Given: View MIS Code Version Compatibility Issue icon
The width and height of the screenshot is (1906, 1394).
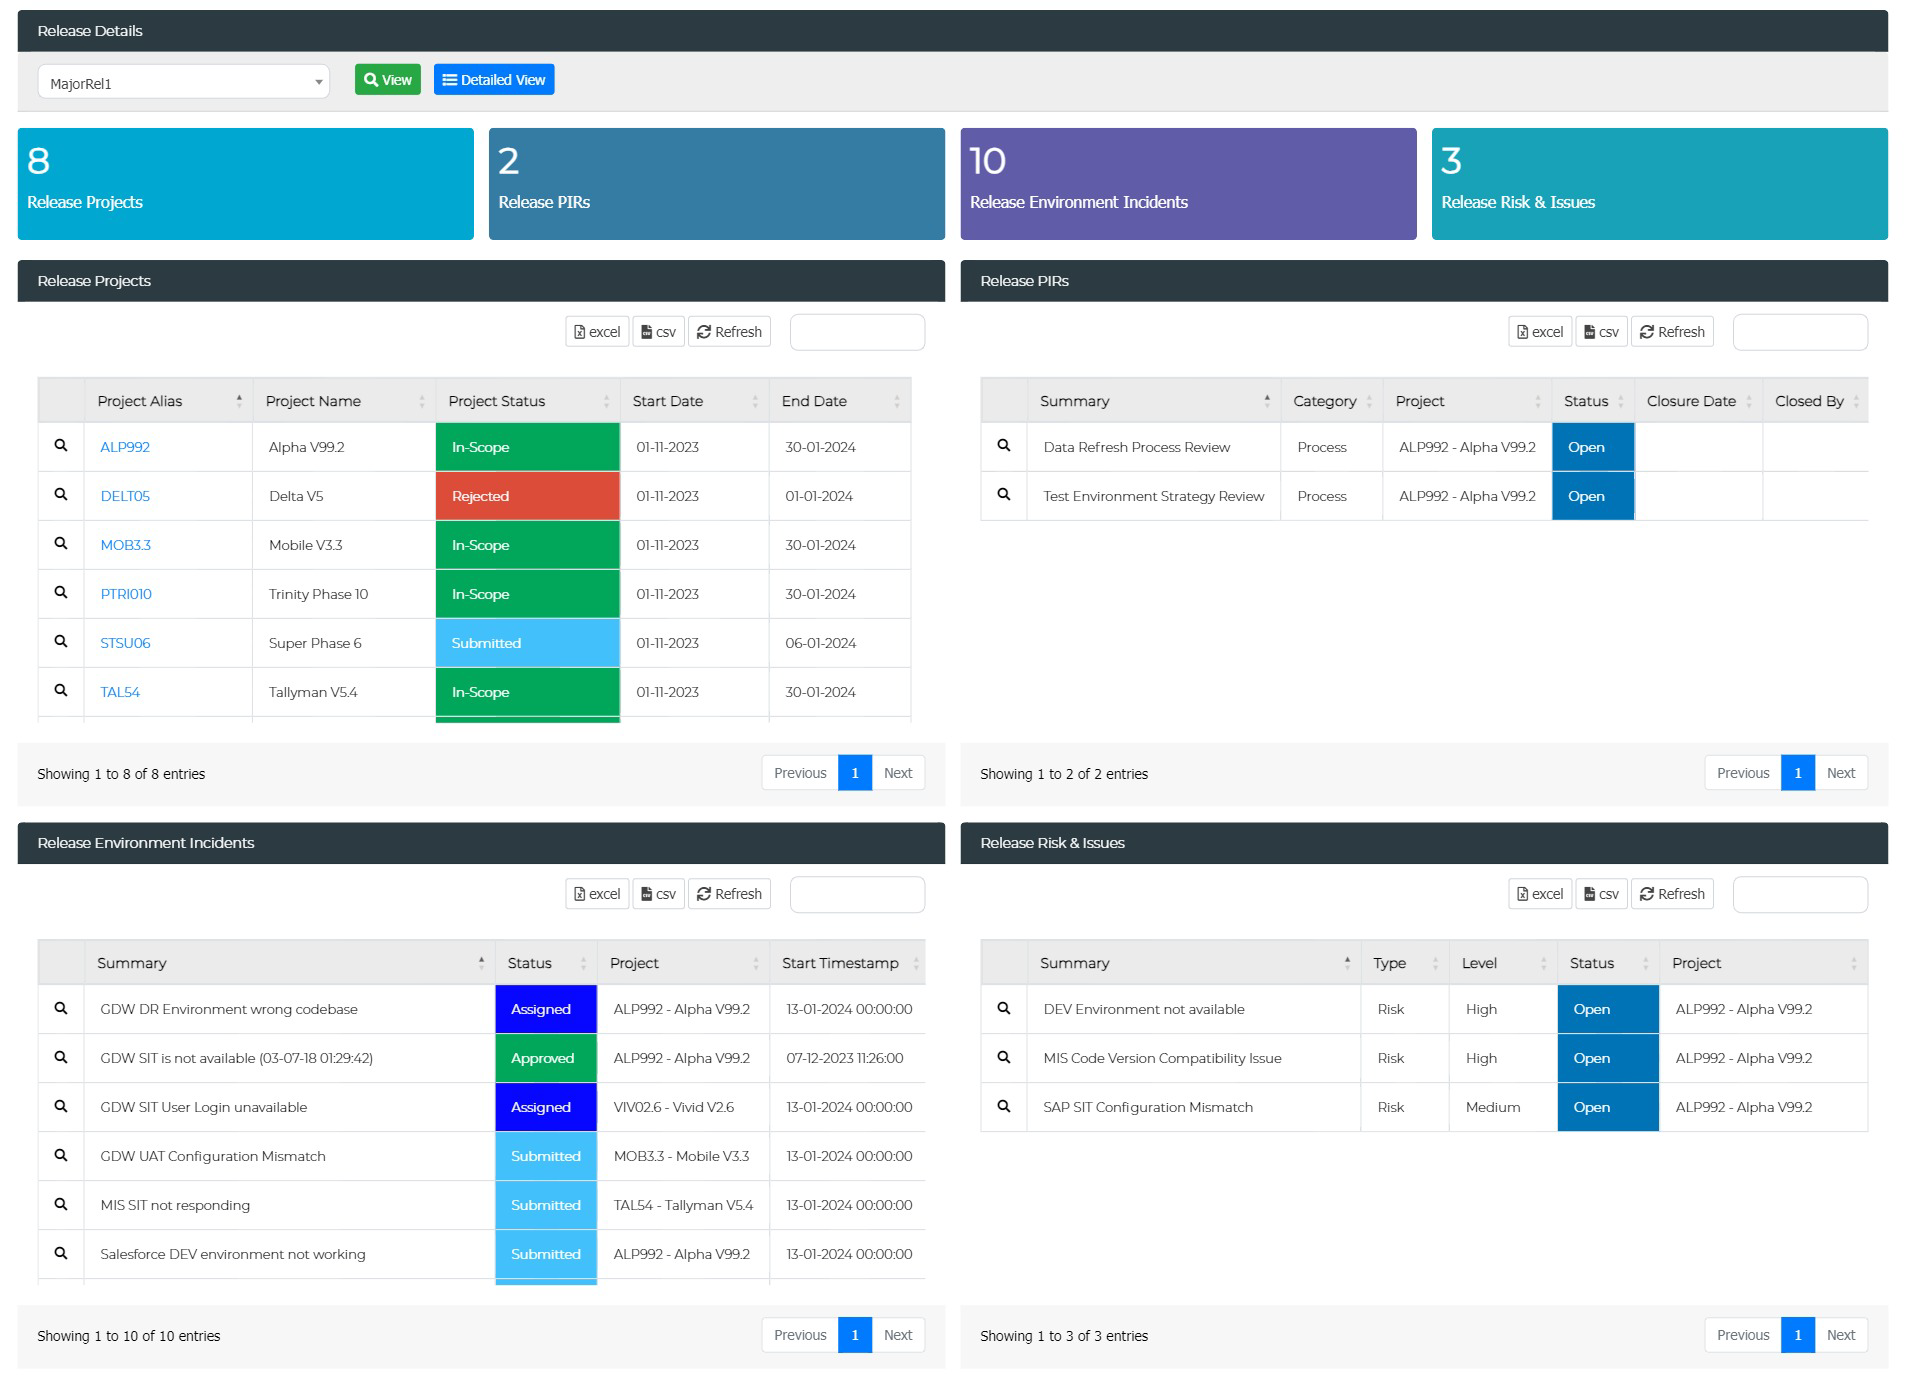Looking at the screenshot, I should tap(1004, 1057).
